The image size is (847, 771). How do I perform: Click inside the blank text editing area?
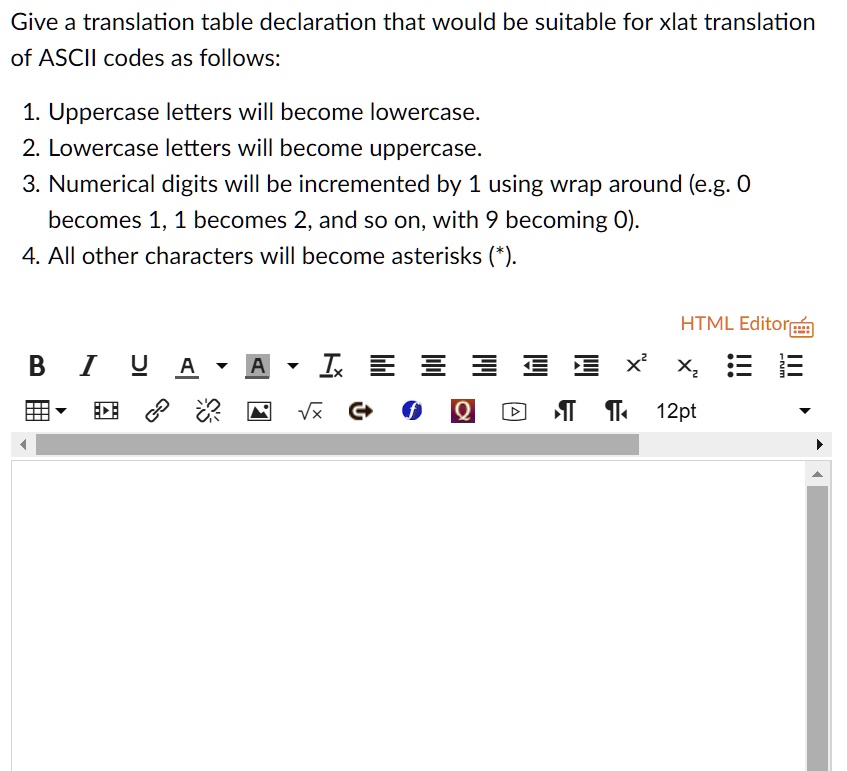tap(400, 600)
